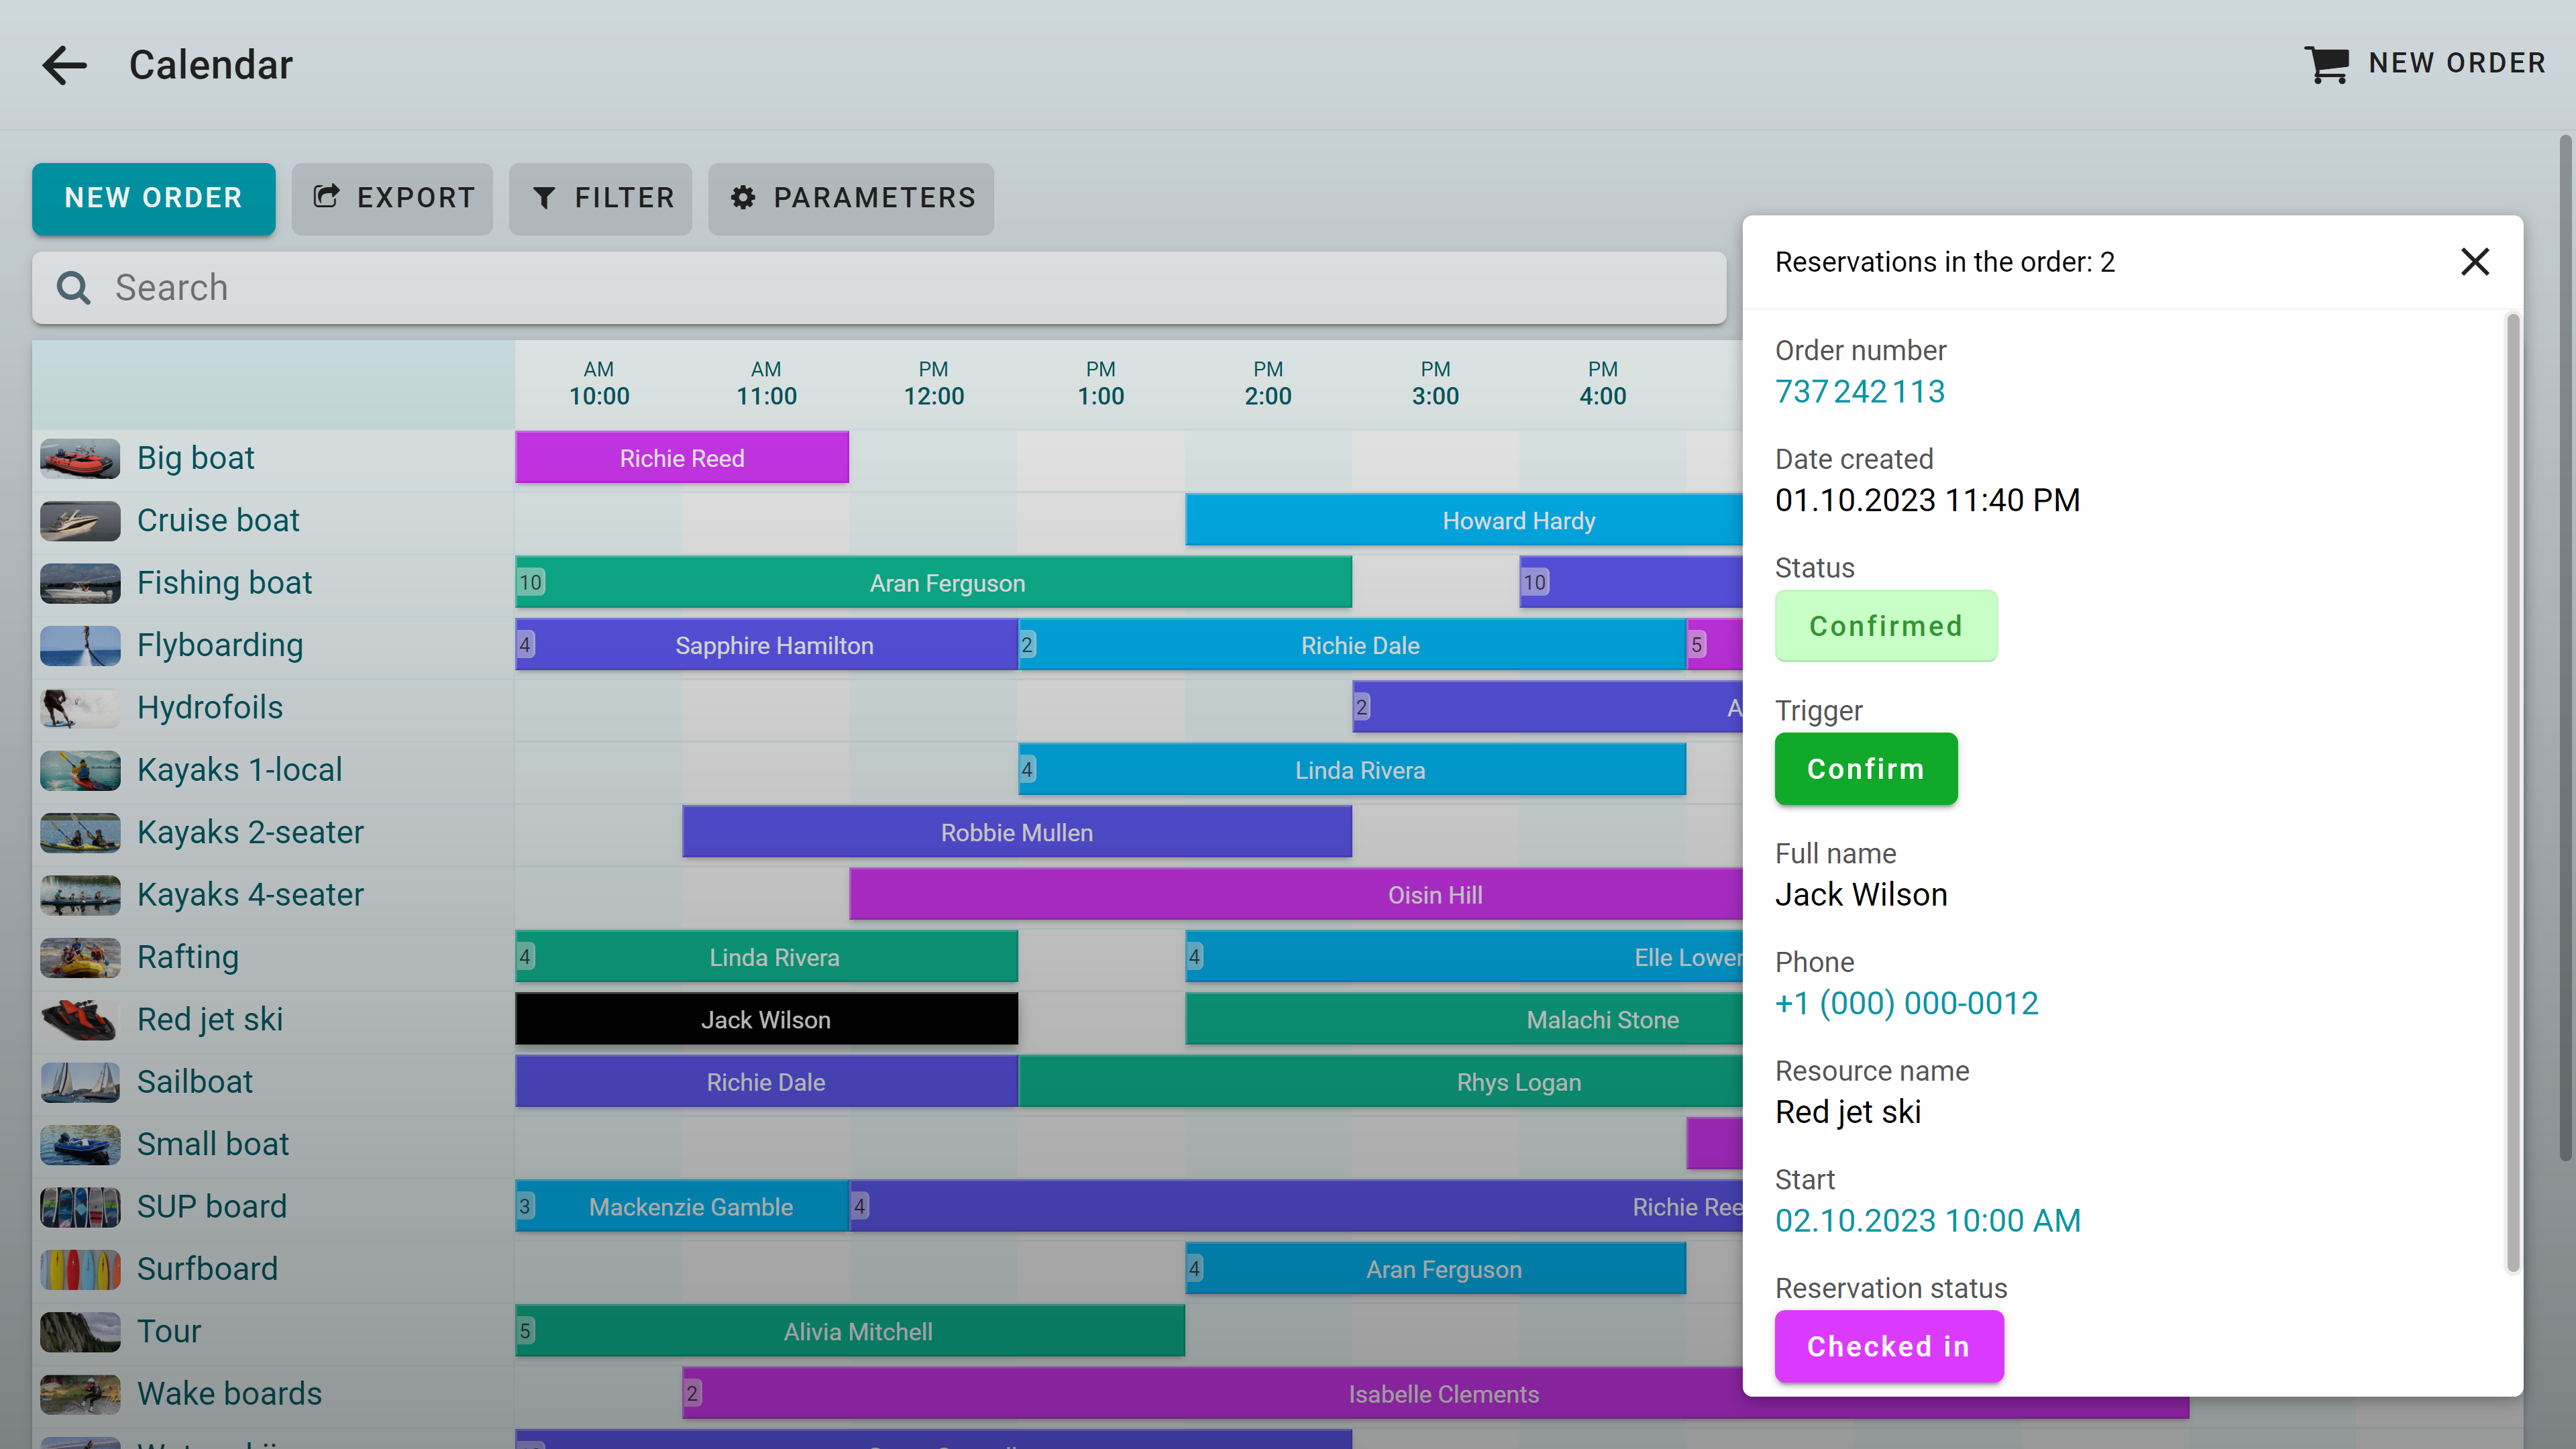Click the search magnifier icon
This screenshot has width=2576, height=1449.
coord(73,288)
